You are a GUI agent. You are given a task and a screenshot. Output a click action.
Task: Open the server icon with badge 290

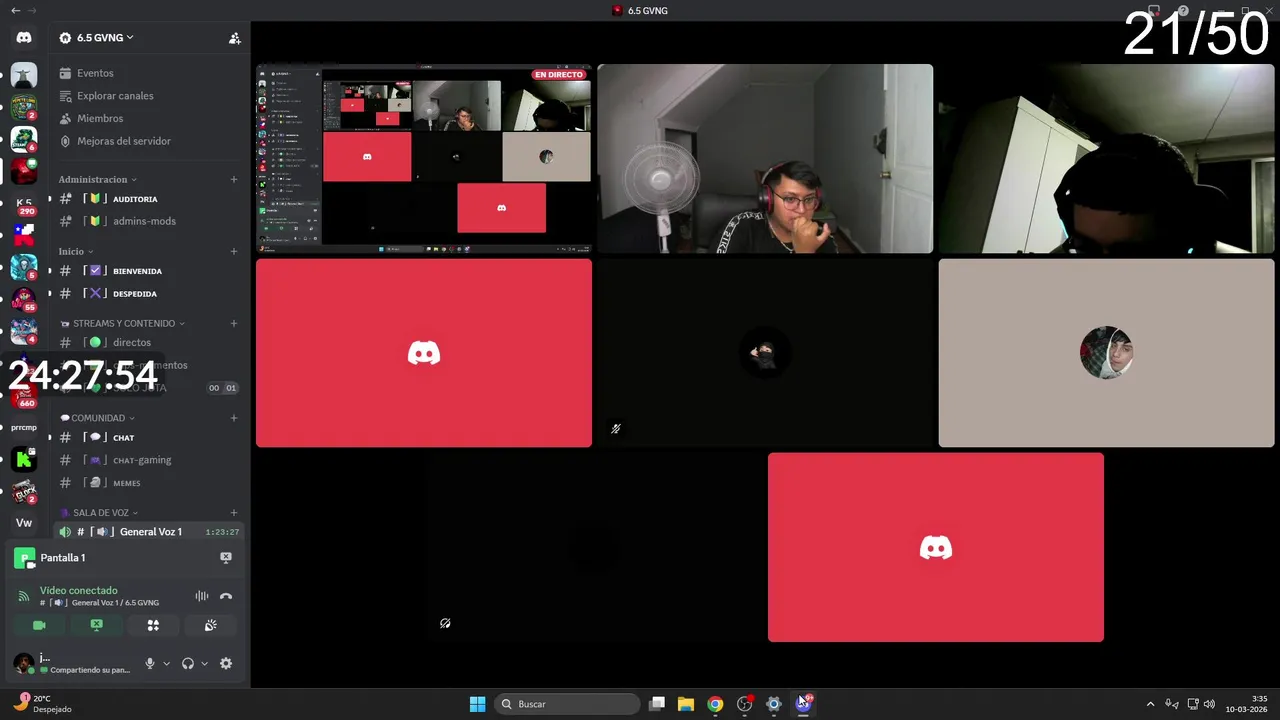coord(24,203)
